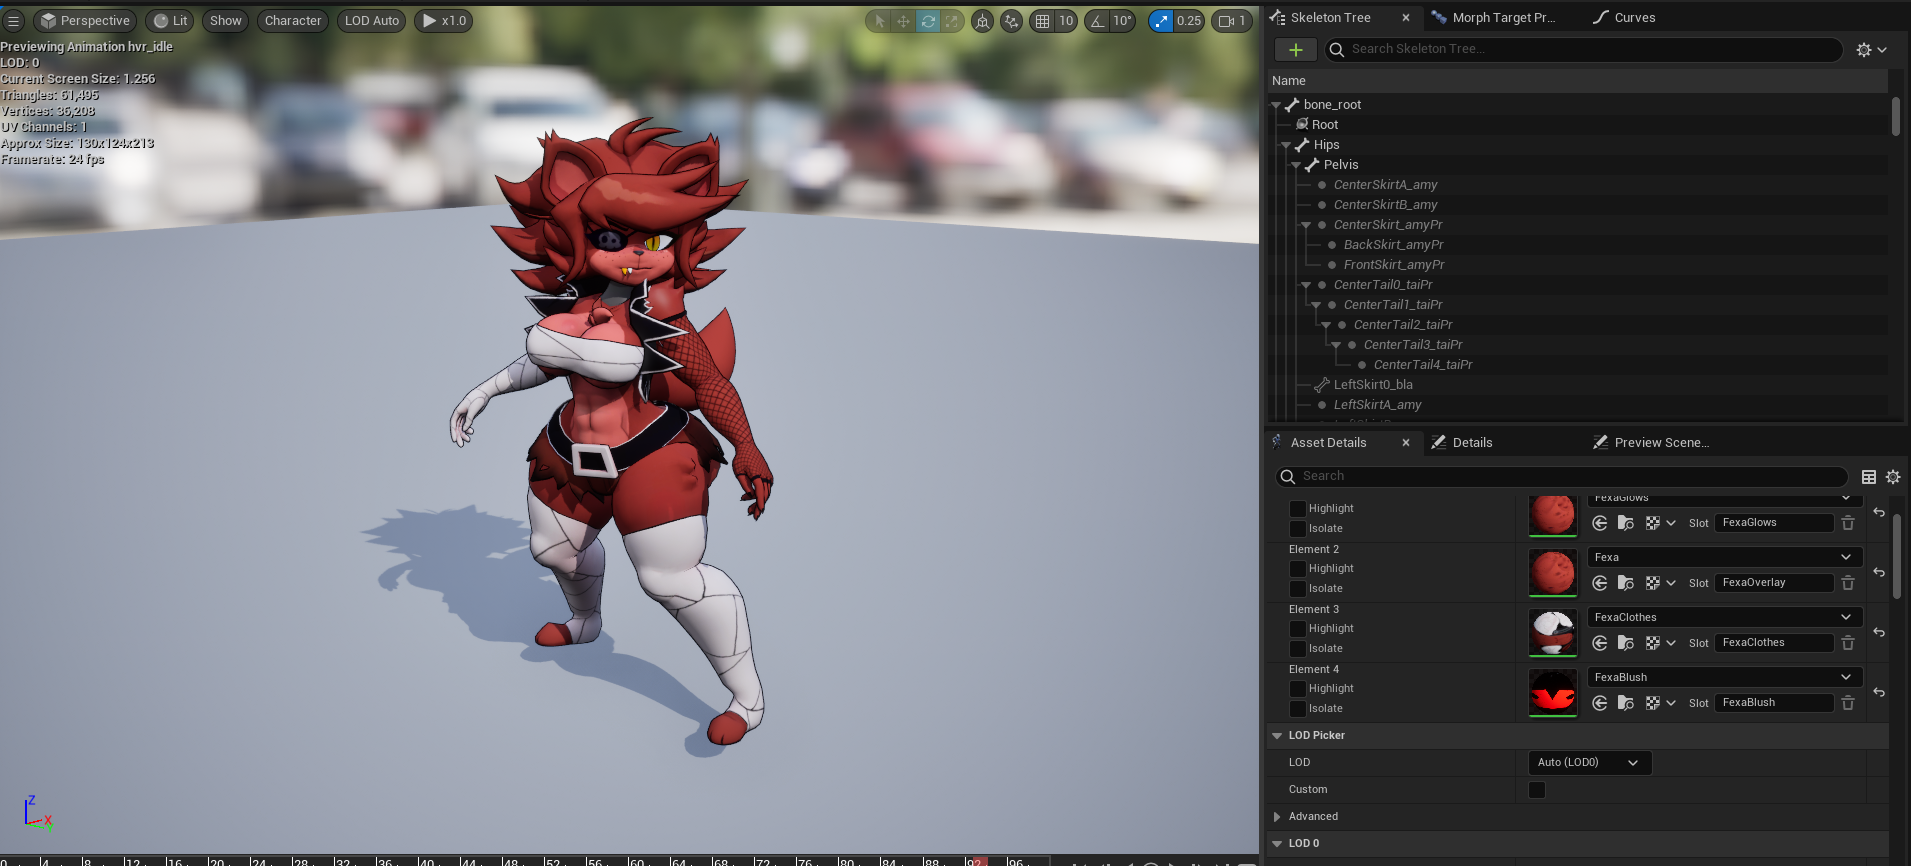Enable Isolate for Element 2

pyautogui.click(x=1298, y=589)
